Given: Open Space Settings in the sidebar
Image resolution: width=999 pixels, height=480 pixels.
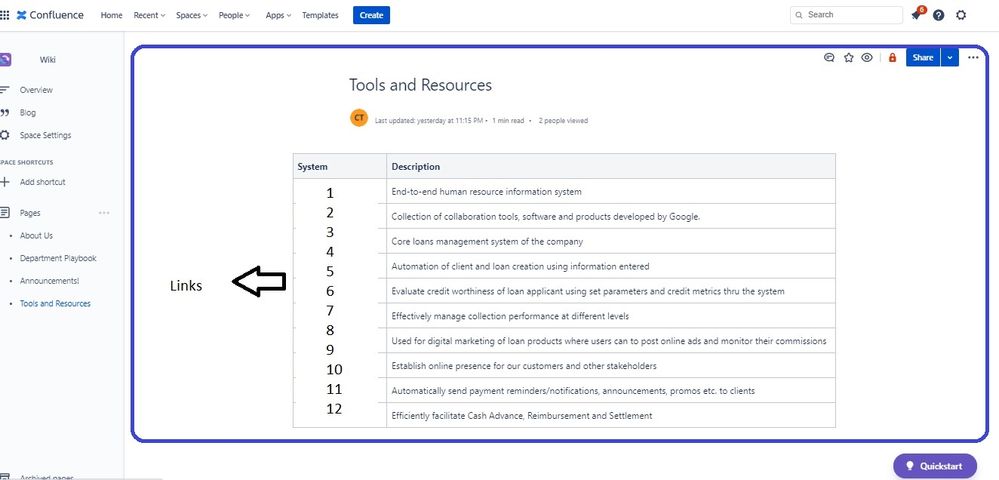Looking at the screenshot, I should click(x=45, y=135).
